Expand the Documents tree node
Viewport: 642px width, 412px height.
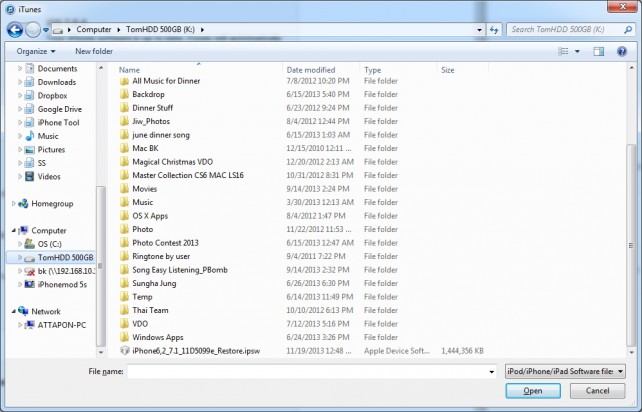point(20,68)
